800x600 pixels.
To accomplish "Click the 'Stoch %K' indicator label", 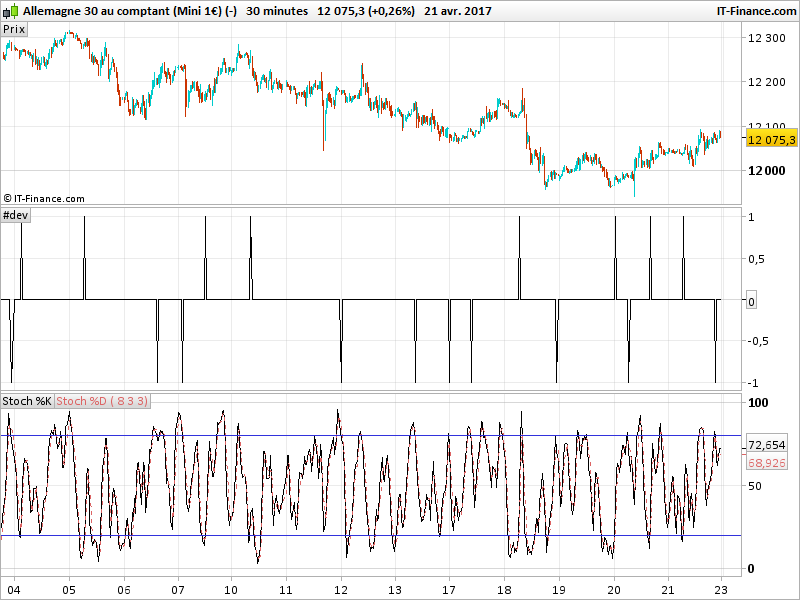I will point(27,401).
